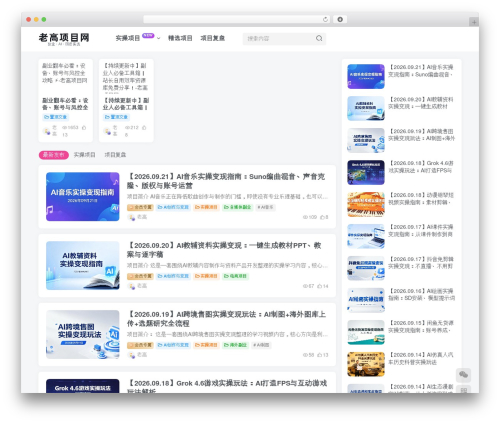
Task: Open the 实操项目 navigation menu
Action: (x=128, y=38)
